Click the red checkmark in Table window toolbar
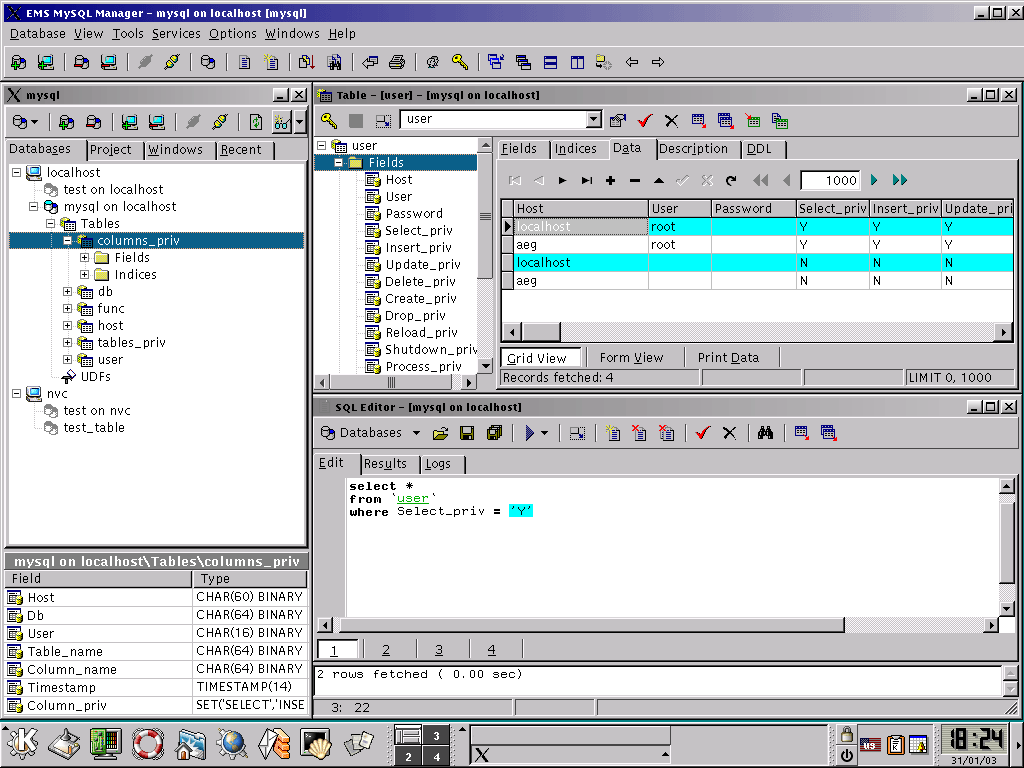The image size is (1024, 768). [x=645, y=121]
